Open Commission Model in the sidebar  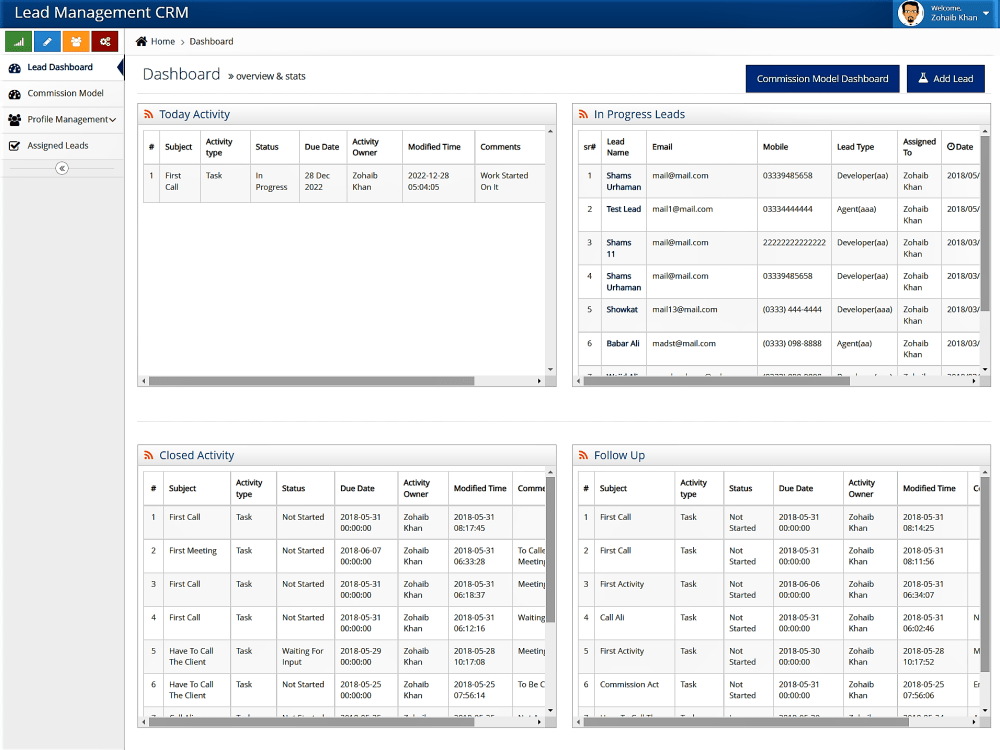click(62, 94)
